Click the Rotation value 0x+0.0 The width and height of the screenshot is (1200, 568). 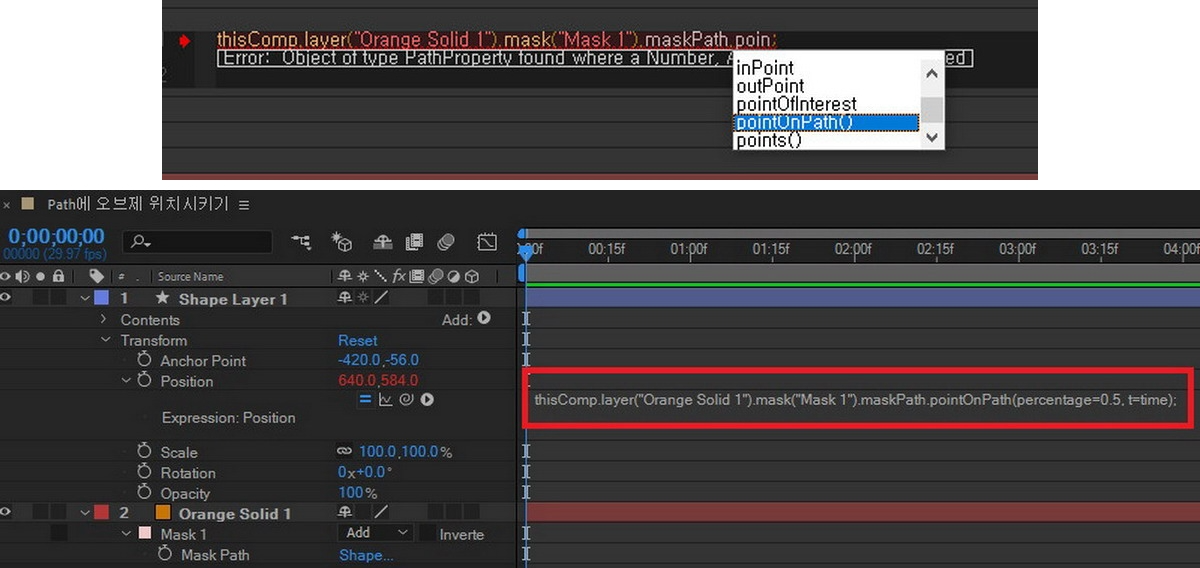tap(364, 472)
